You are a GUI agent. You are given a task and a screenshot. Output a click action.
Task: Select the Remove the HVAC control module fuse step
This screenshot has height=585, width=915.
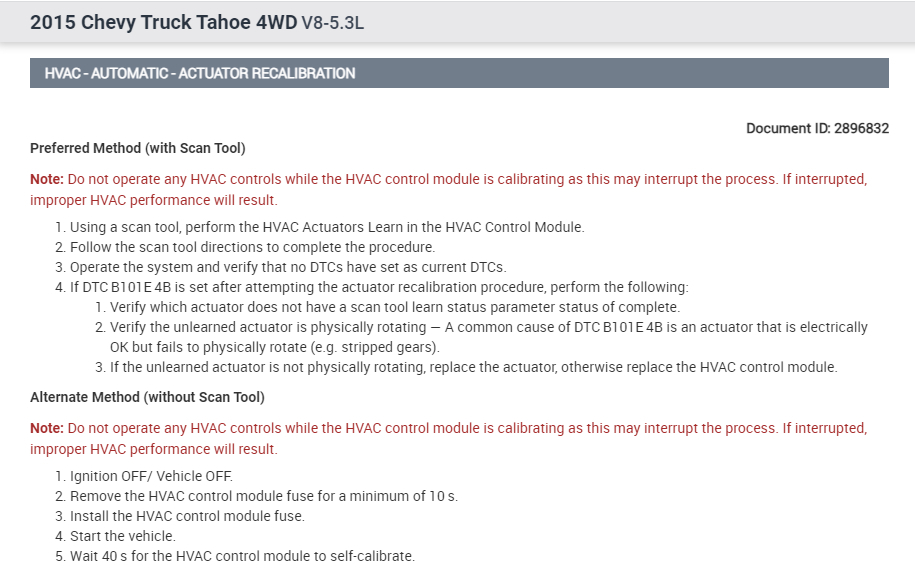[264, 496]
